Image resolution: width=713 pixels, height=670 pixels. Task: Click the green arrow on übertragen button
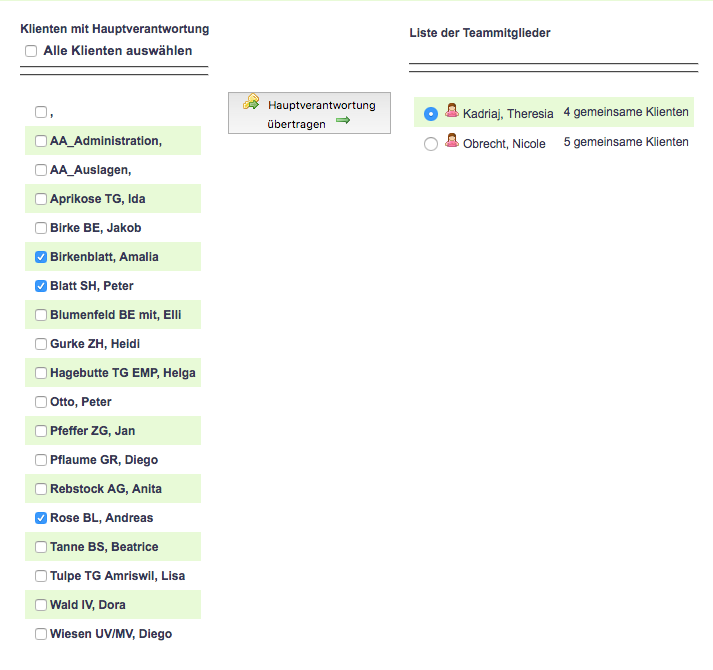(344, 121)
